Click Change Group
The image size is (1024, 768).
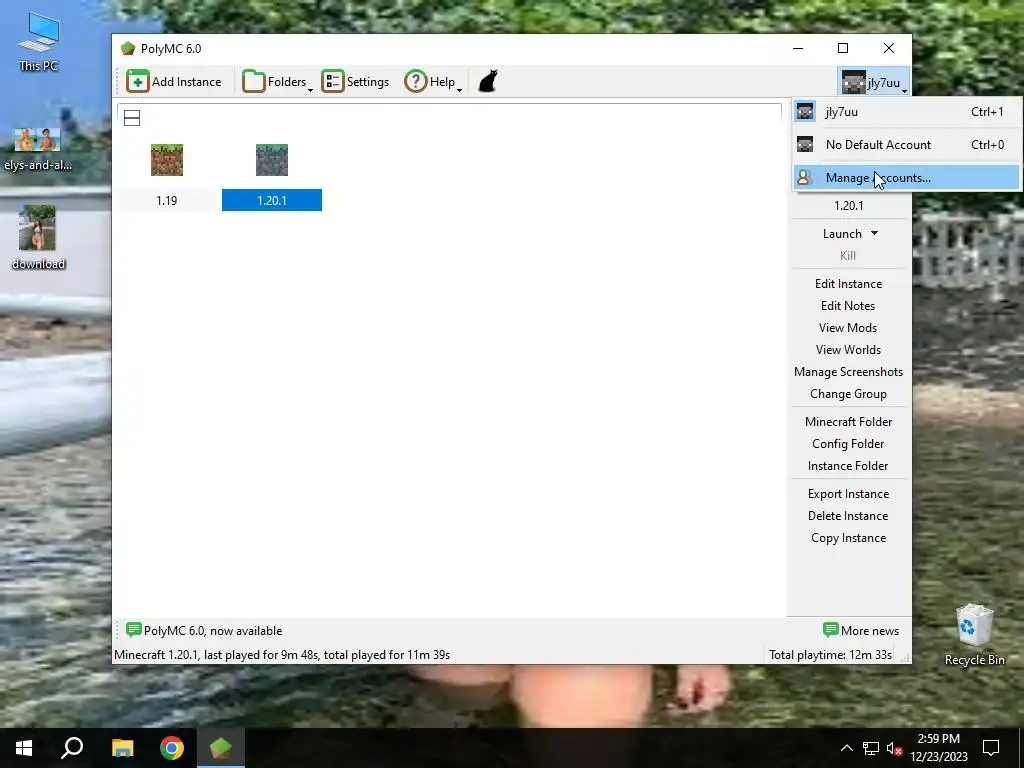click(848, 394)
